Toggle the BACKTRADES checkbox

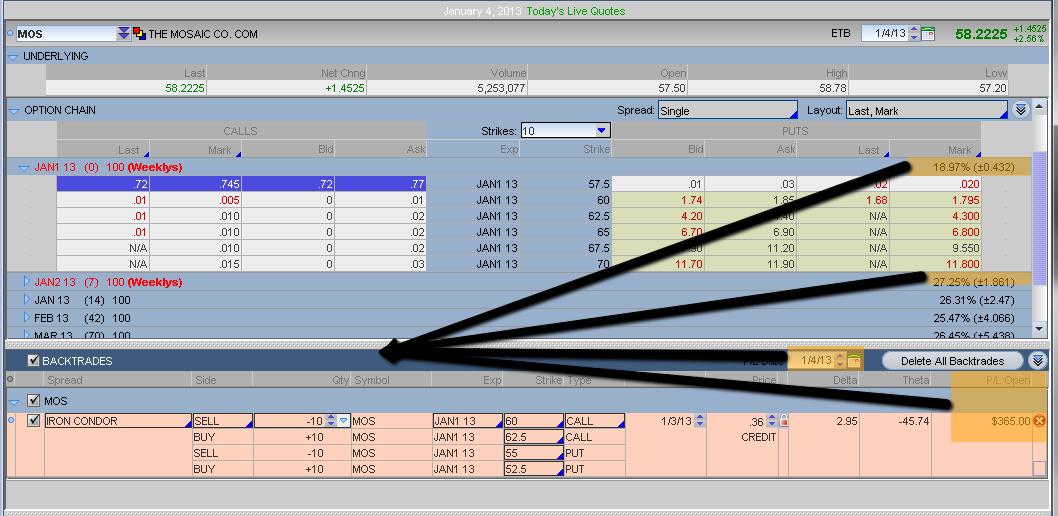click(34, 361)
